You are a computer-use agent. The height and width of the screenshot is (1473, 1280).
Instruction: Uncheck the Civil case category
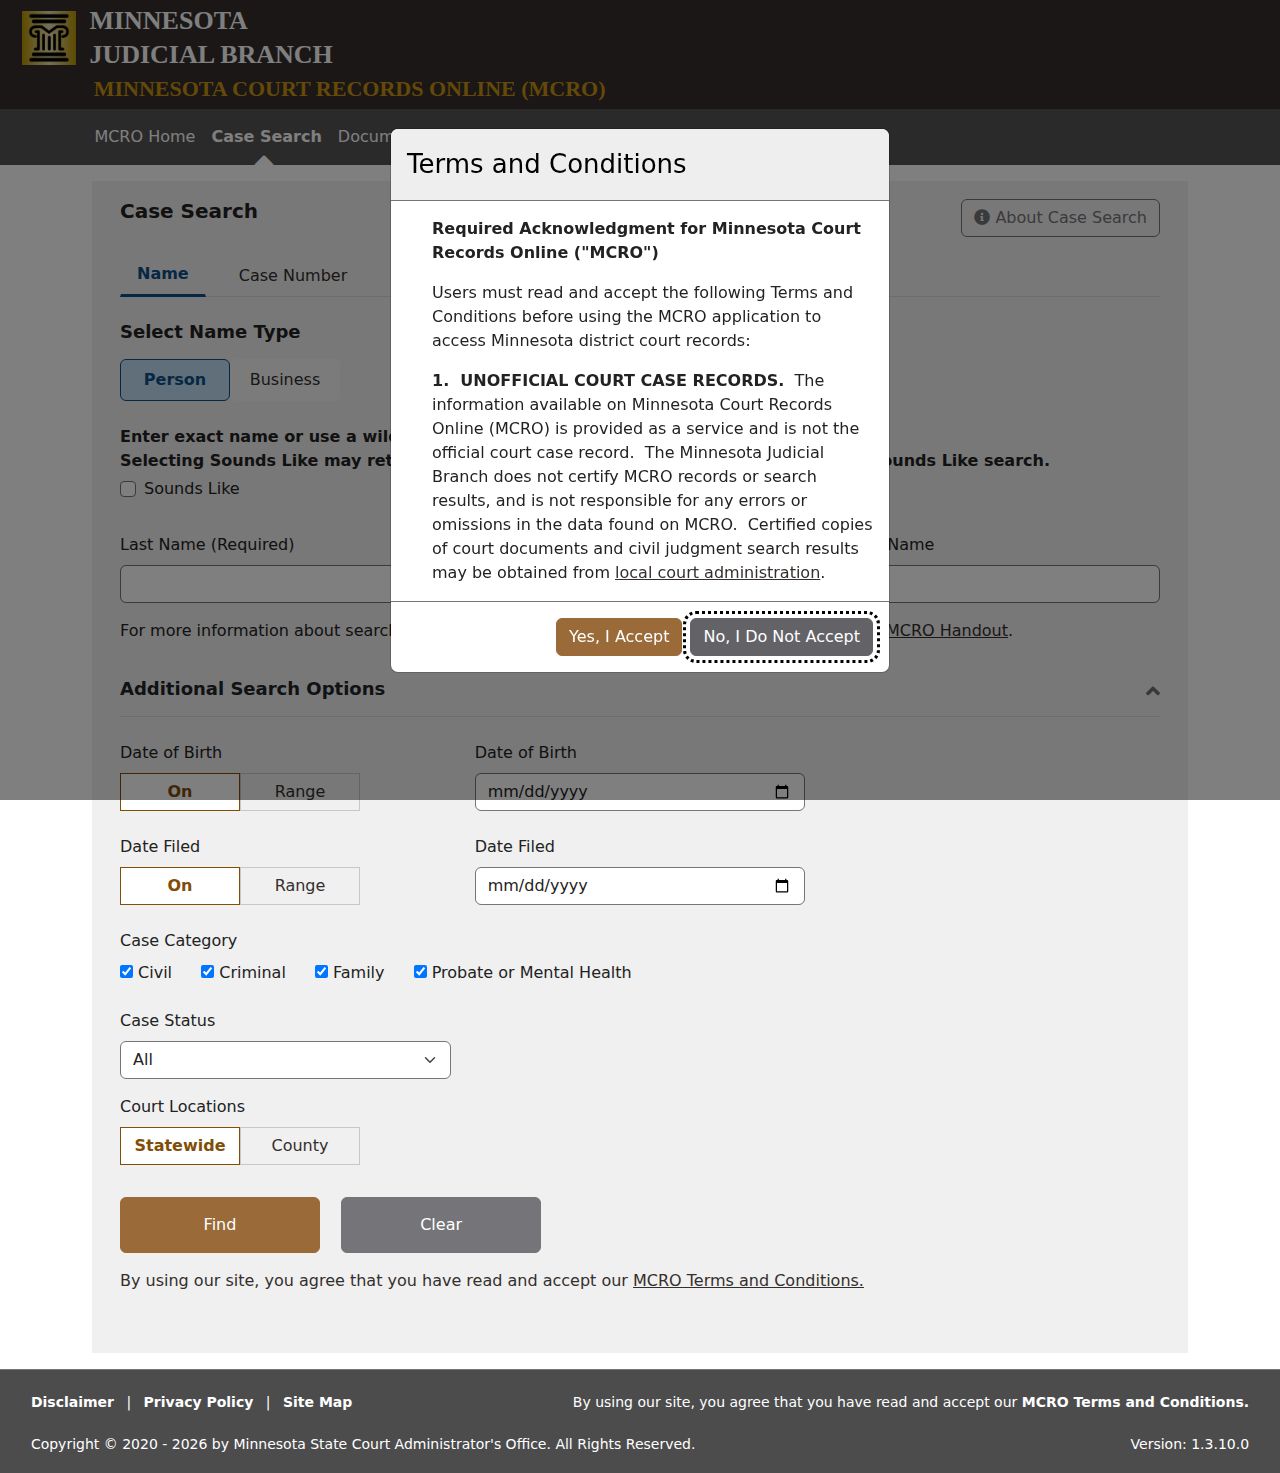coord(127,972)
